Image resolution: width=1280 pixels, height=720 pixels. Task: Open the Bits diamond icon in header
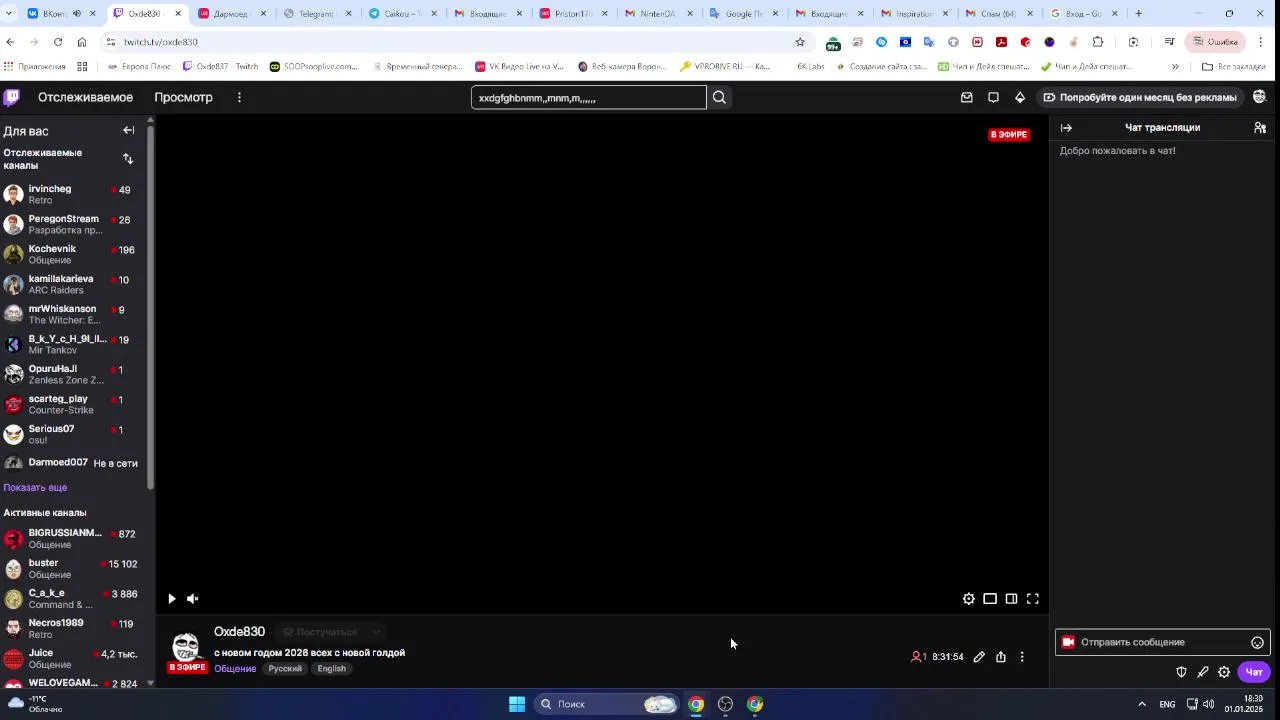click(1020, 97)
